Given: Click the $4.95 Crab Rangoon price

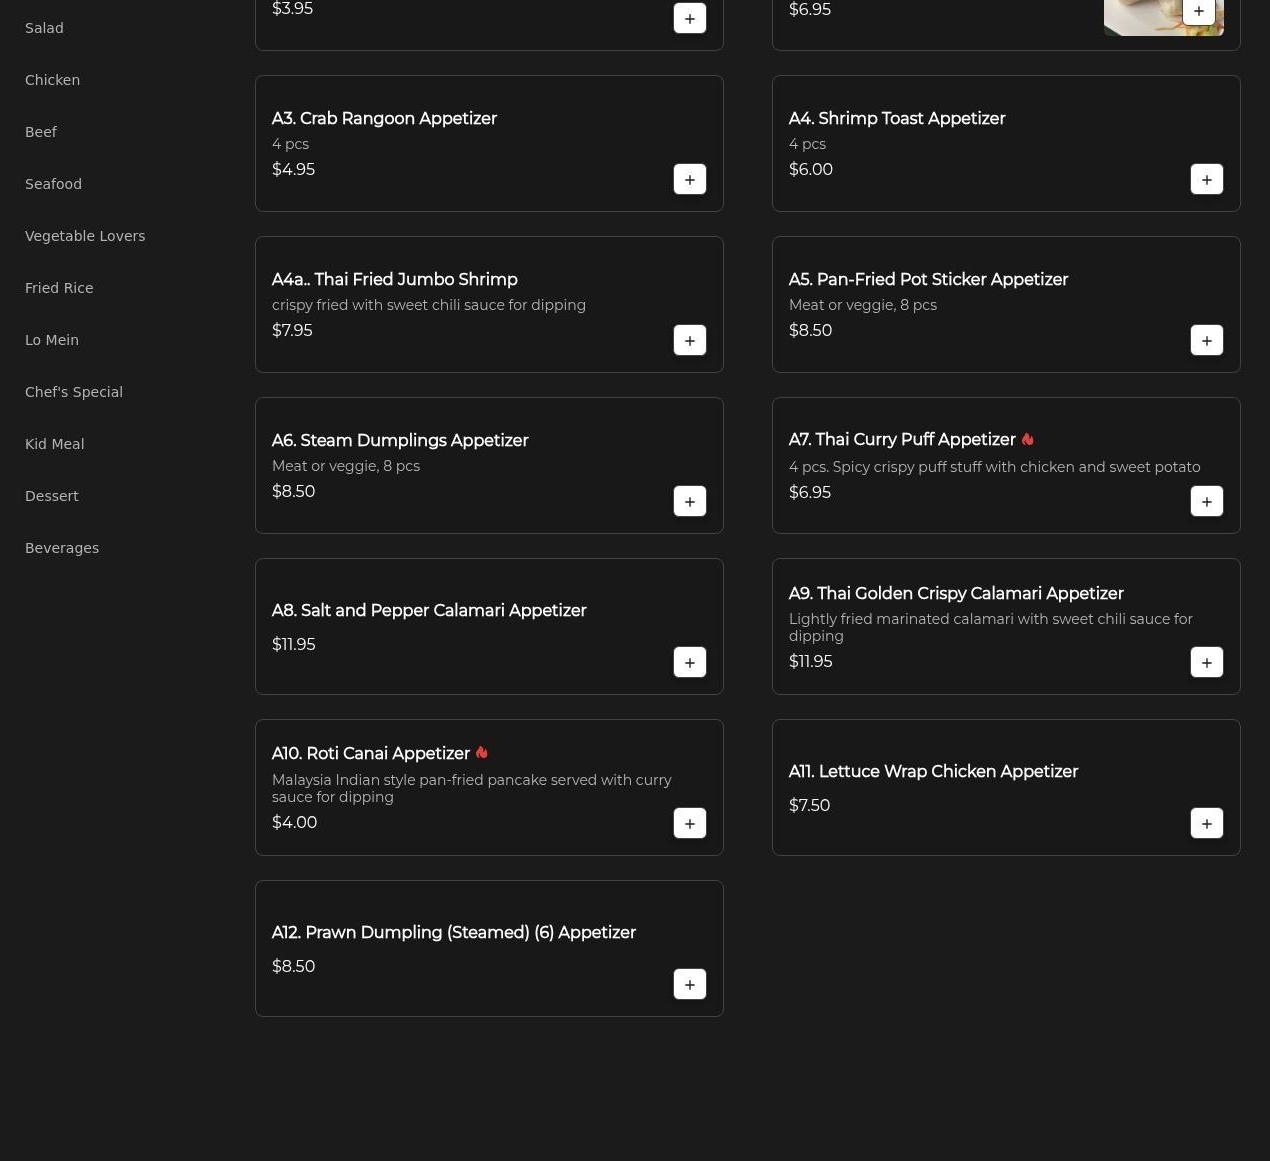Looking at the screenshot, I should point(293,169).
